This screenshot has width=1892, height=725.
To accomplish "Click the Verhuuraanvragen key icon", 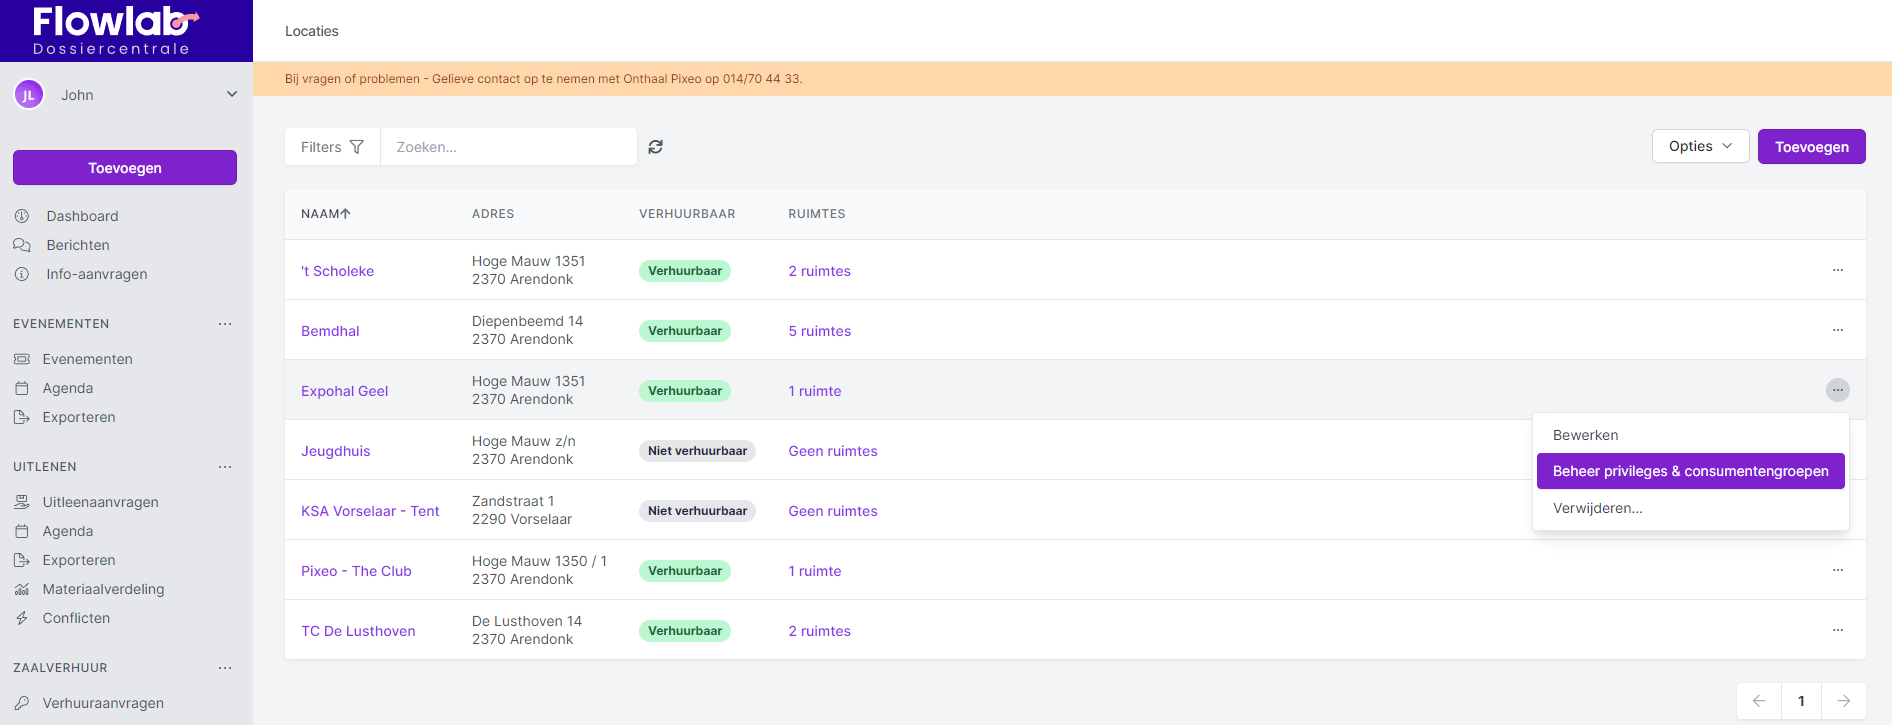I will tap(22, 703).
